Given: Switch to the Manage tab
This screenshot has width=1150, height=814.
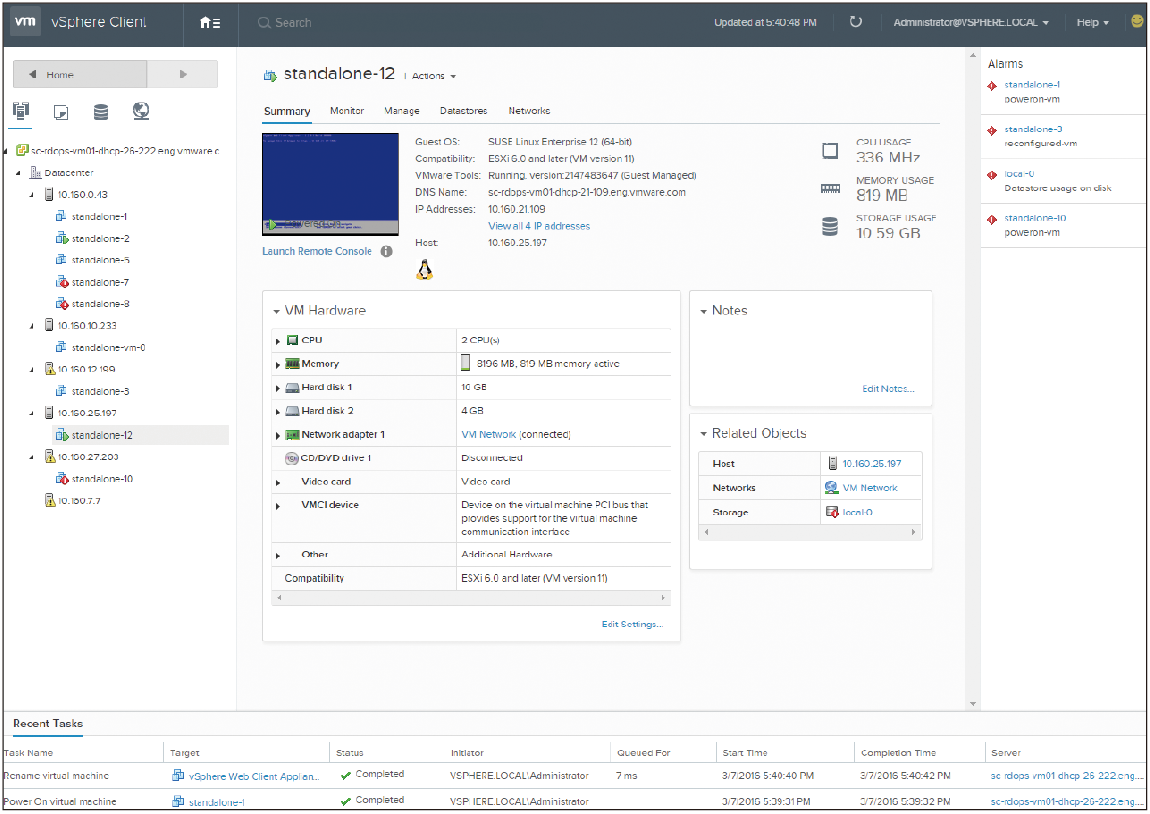Looking at the screenshot, I should [402, 111].
